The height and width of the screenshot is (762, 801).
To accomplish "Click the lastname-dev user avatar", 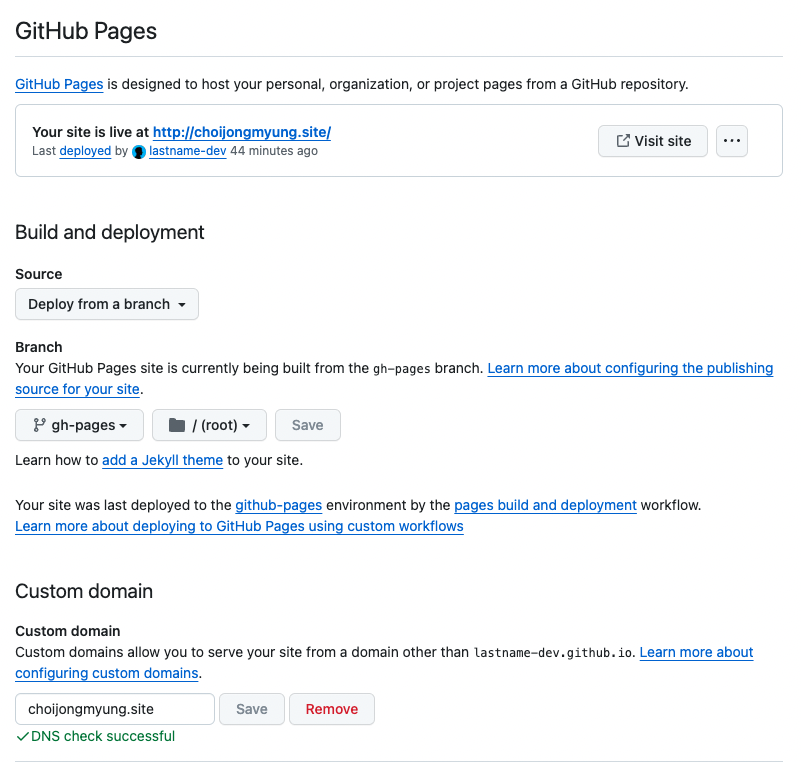I will pyautogui.click(x=139, y=152).
